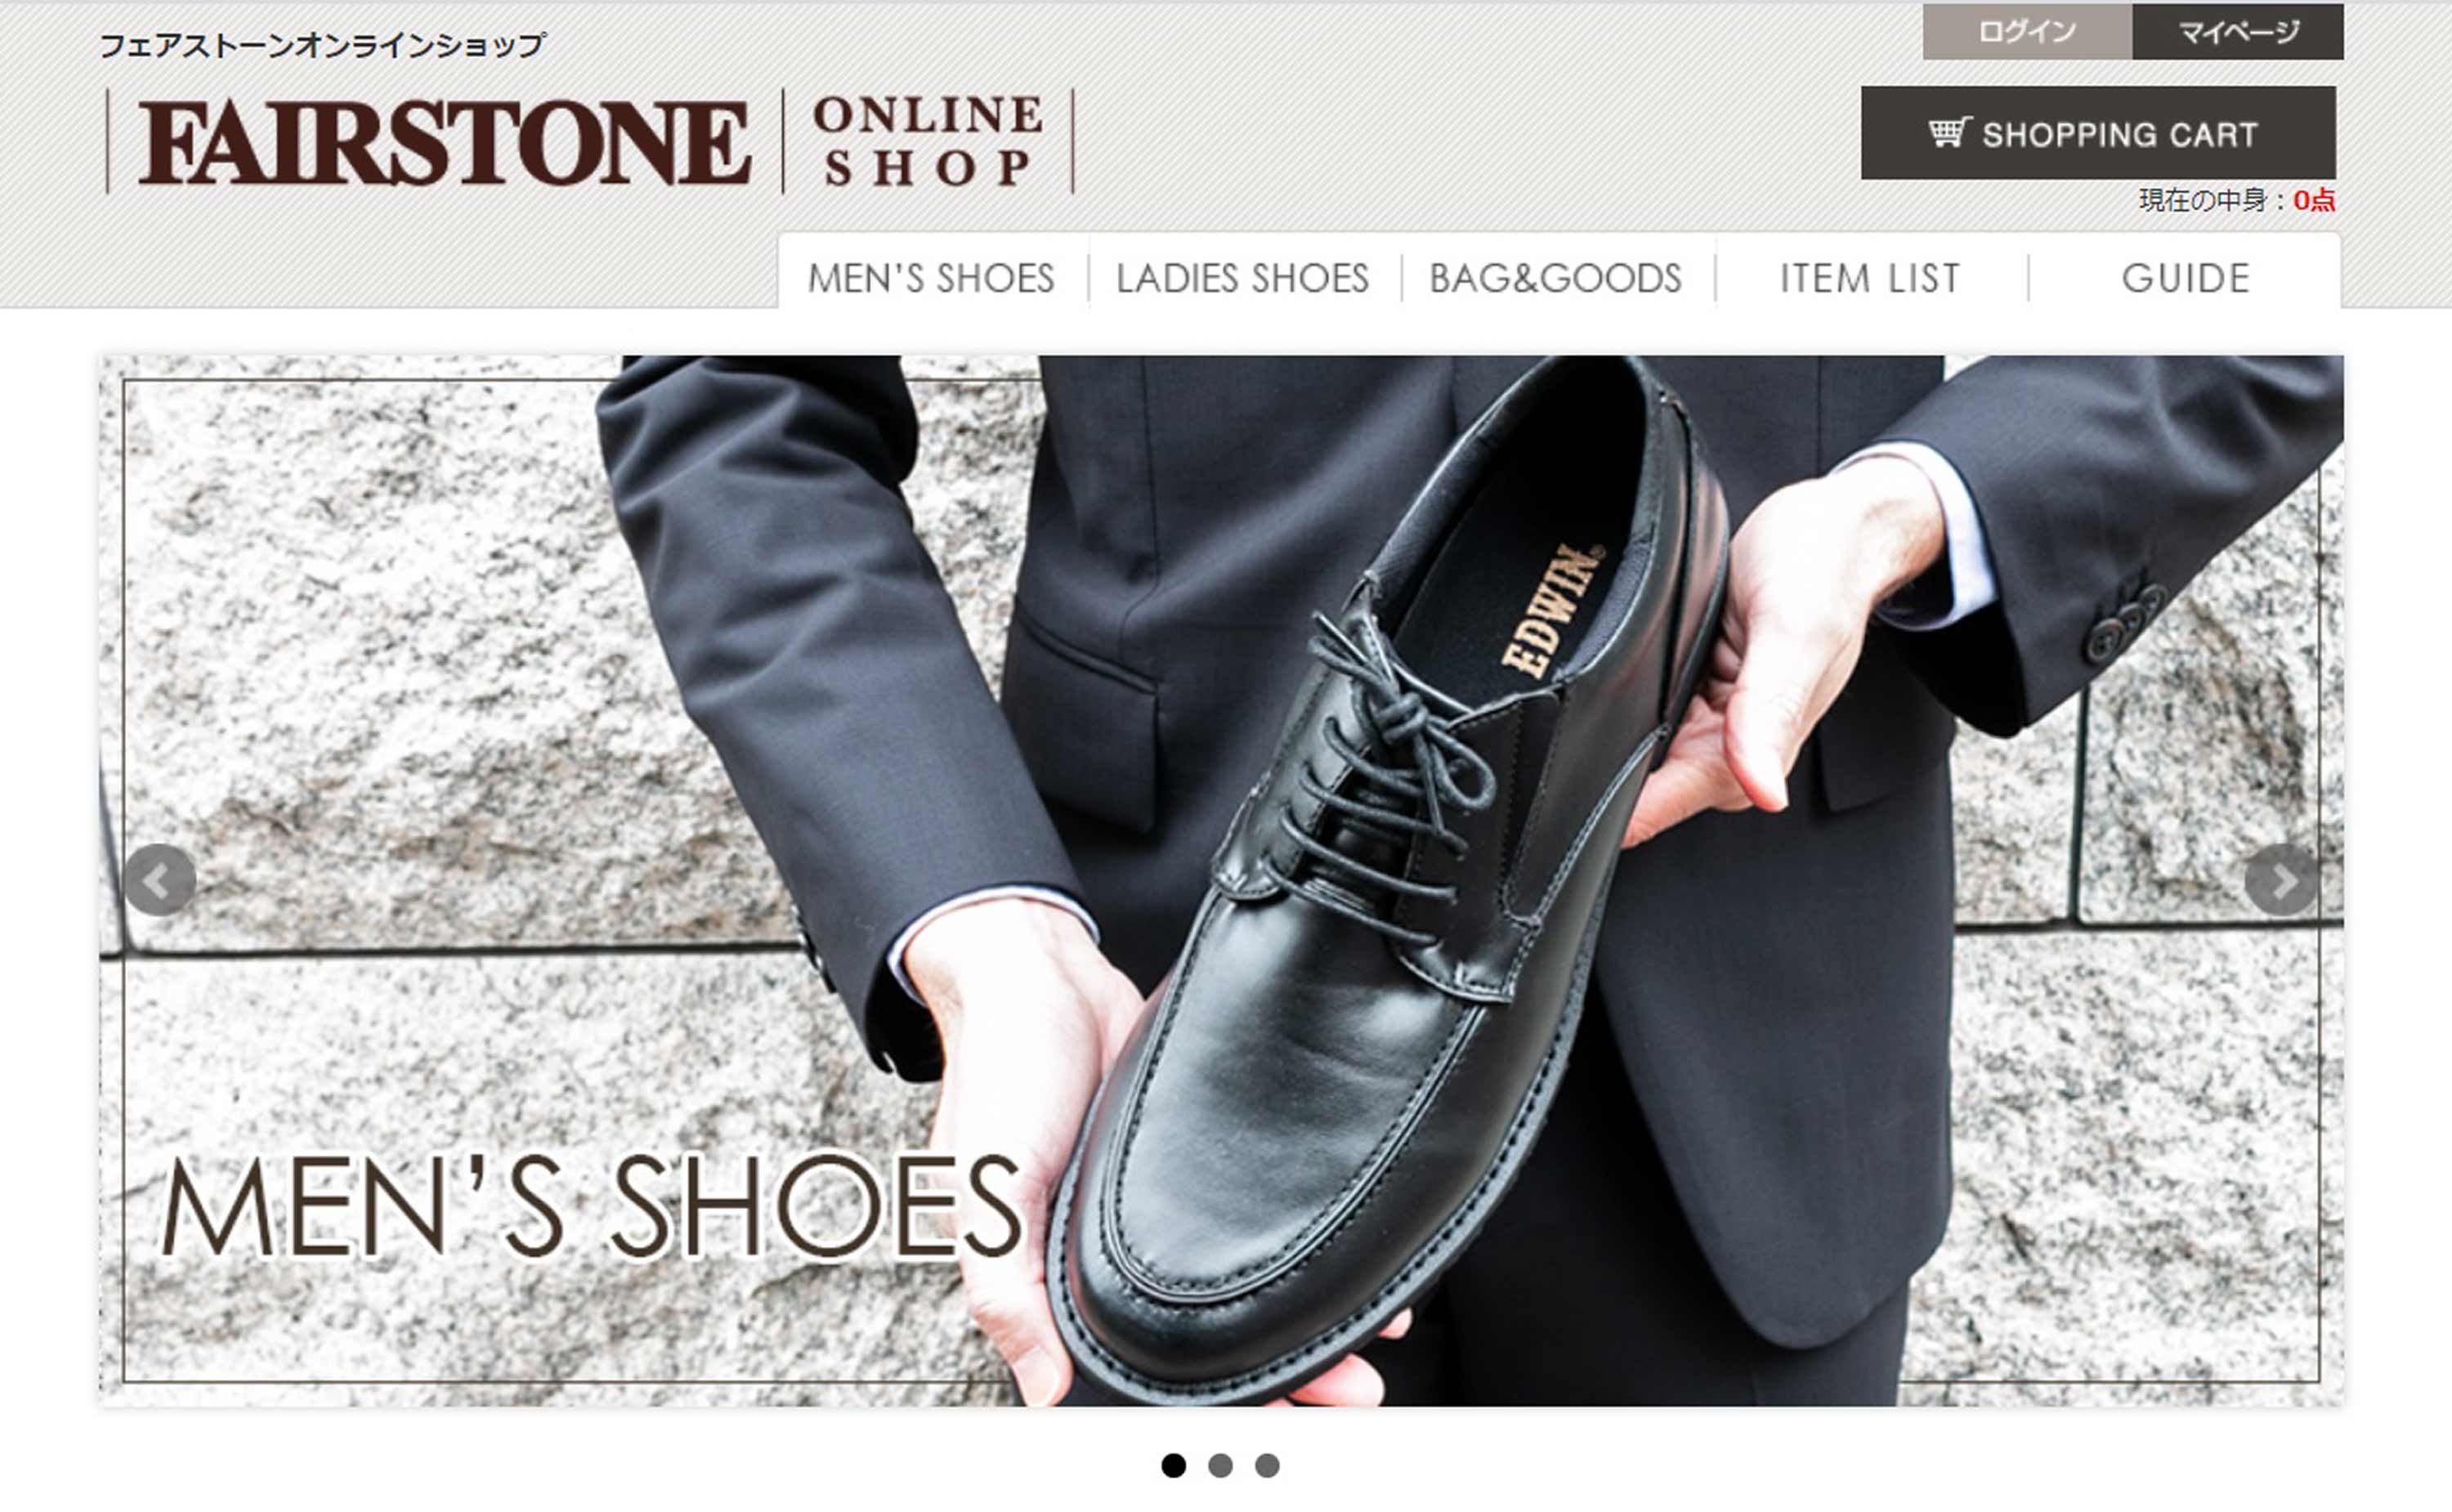Click the ログイン login button
This screenshot has height=1512, width=2452.
[x=2027, y=32]
